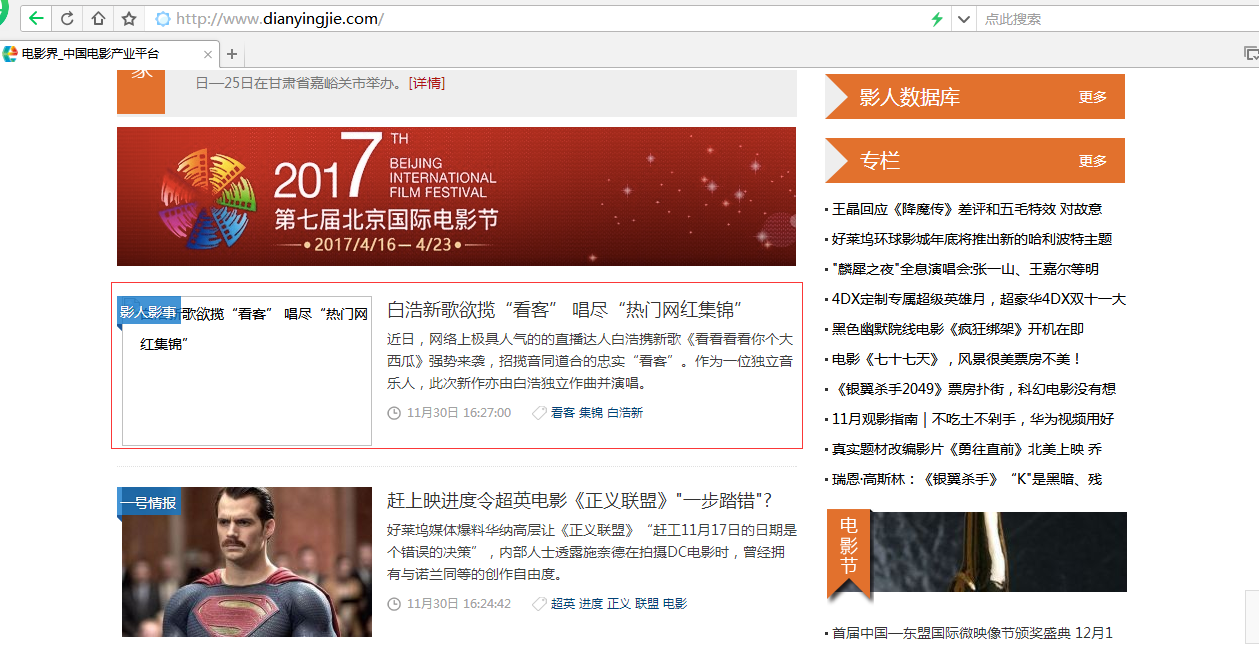Screen dimensions: 1259x656
Task: Click the 超英 tag
Action: (x=563, y=603)
